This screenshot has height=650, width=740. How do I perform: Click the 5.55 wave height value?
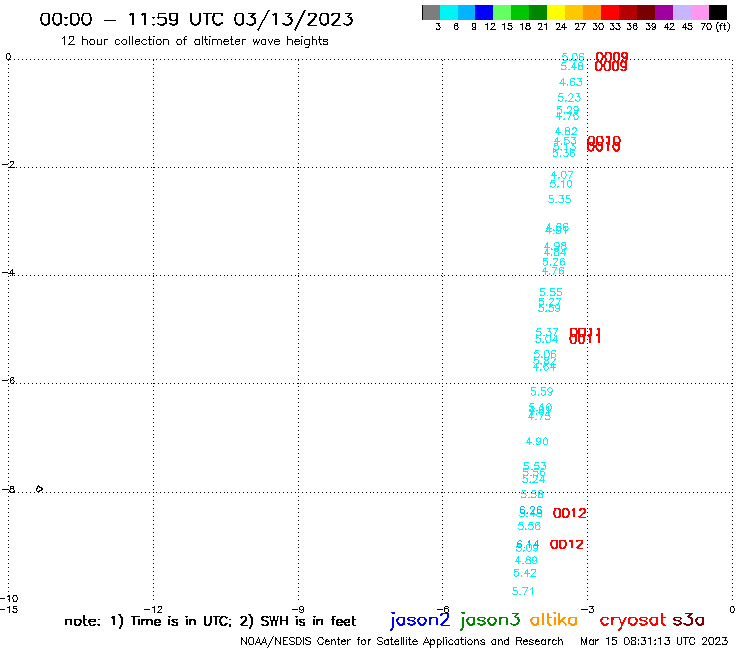[551, 292]
